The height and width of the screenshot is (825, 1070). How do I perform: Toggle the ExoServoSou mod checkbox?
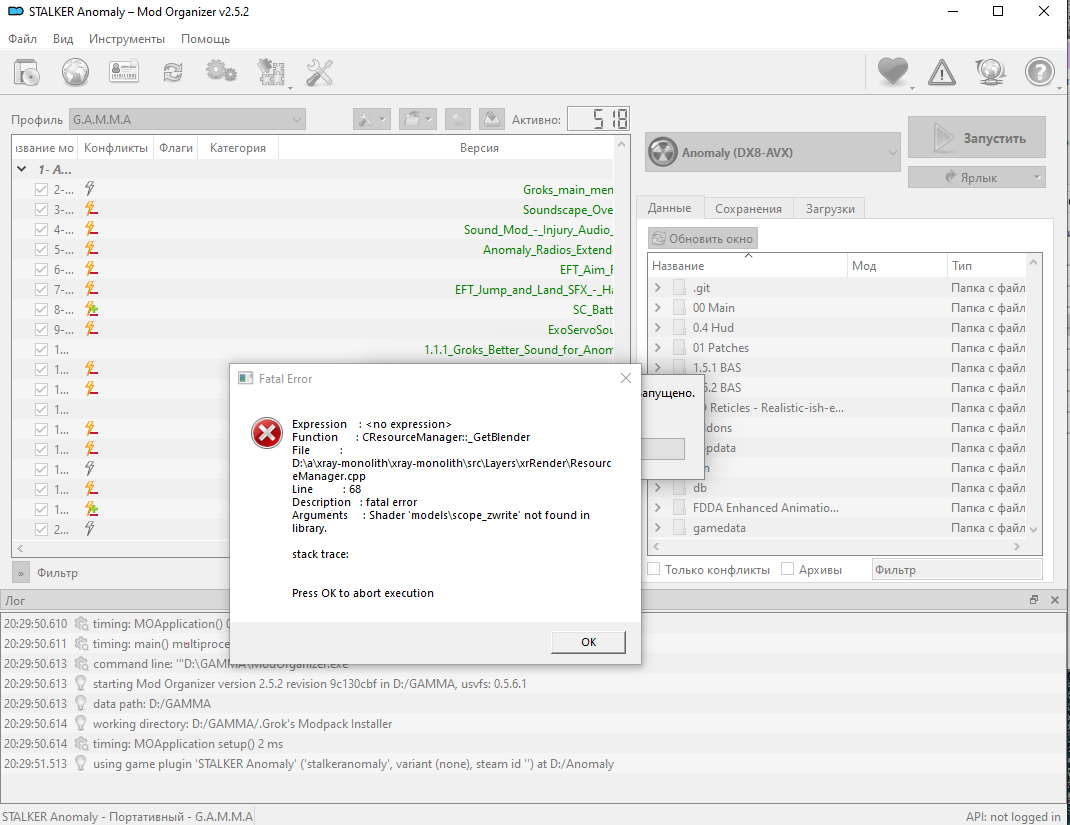point(42,330)
